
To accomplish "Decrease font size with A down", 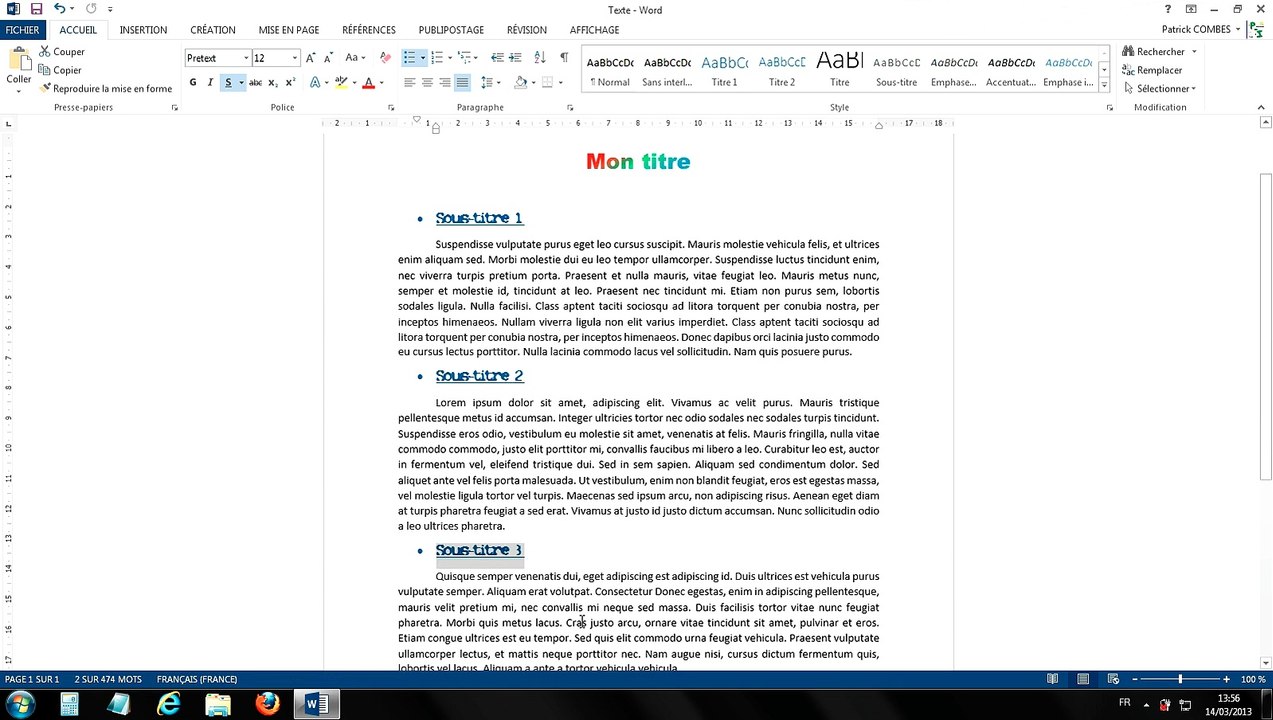I will tap(328, 57).
